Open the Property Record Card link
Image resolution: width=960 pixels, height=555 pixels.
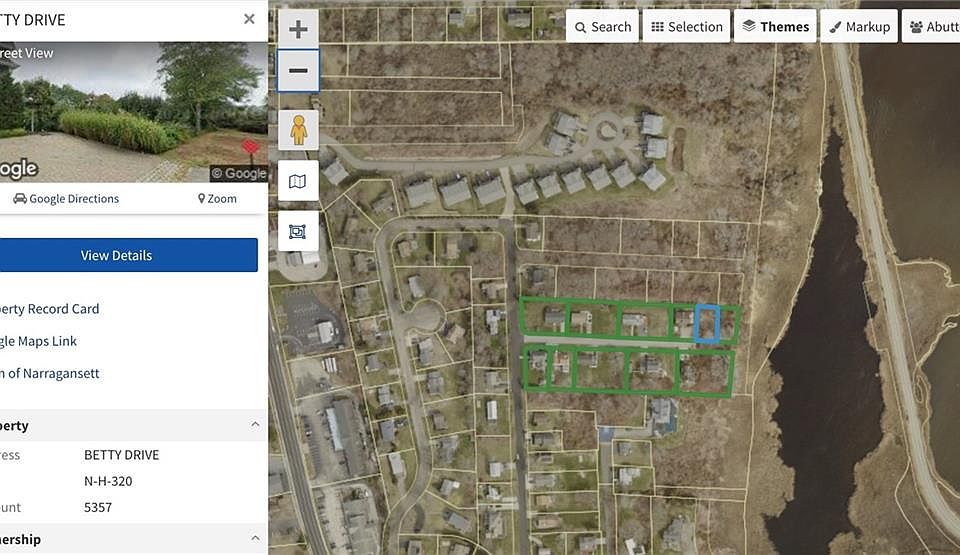coord(49,309)
